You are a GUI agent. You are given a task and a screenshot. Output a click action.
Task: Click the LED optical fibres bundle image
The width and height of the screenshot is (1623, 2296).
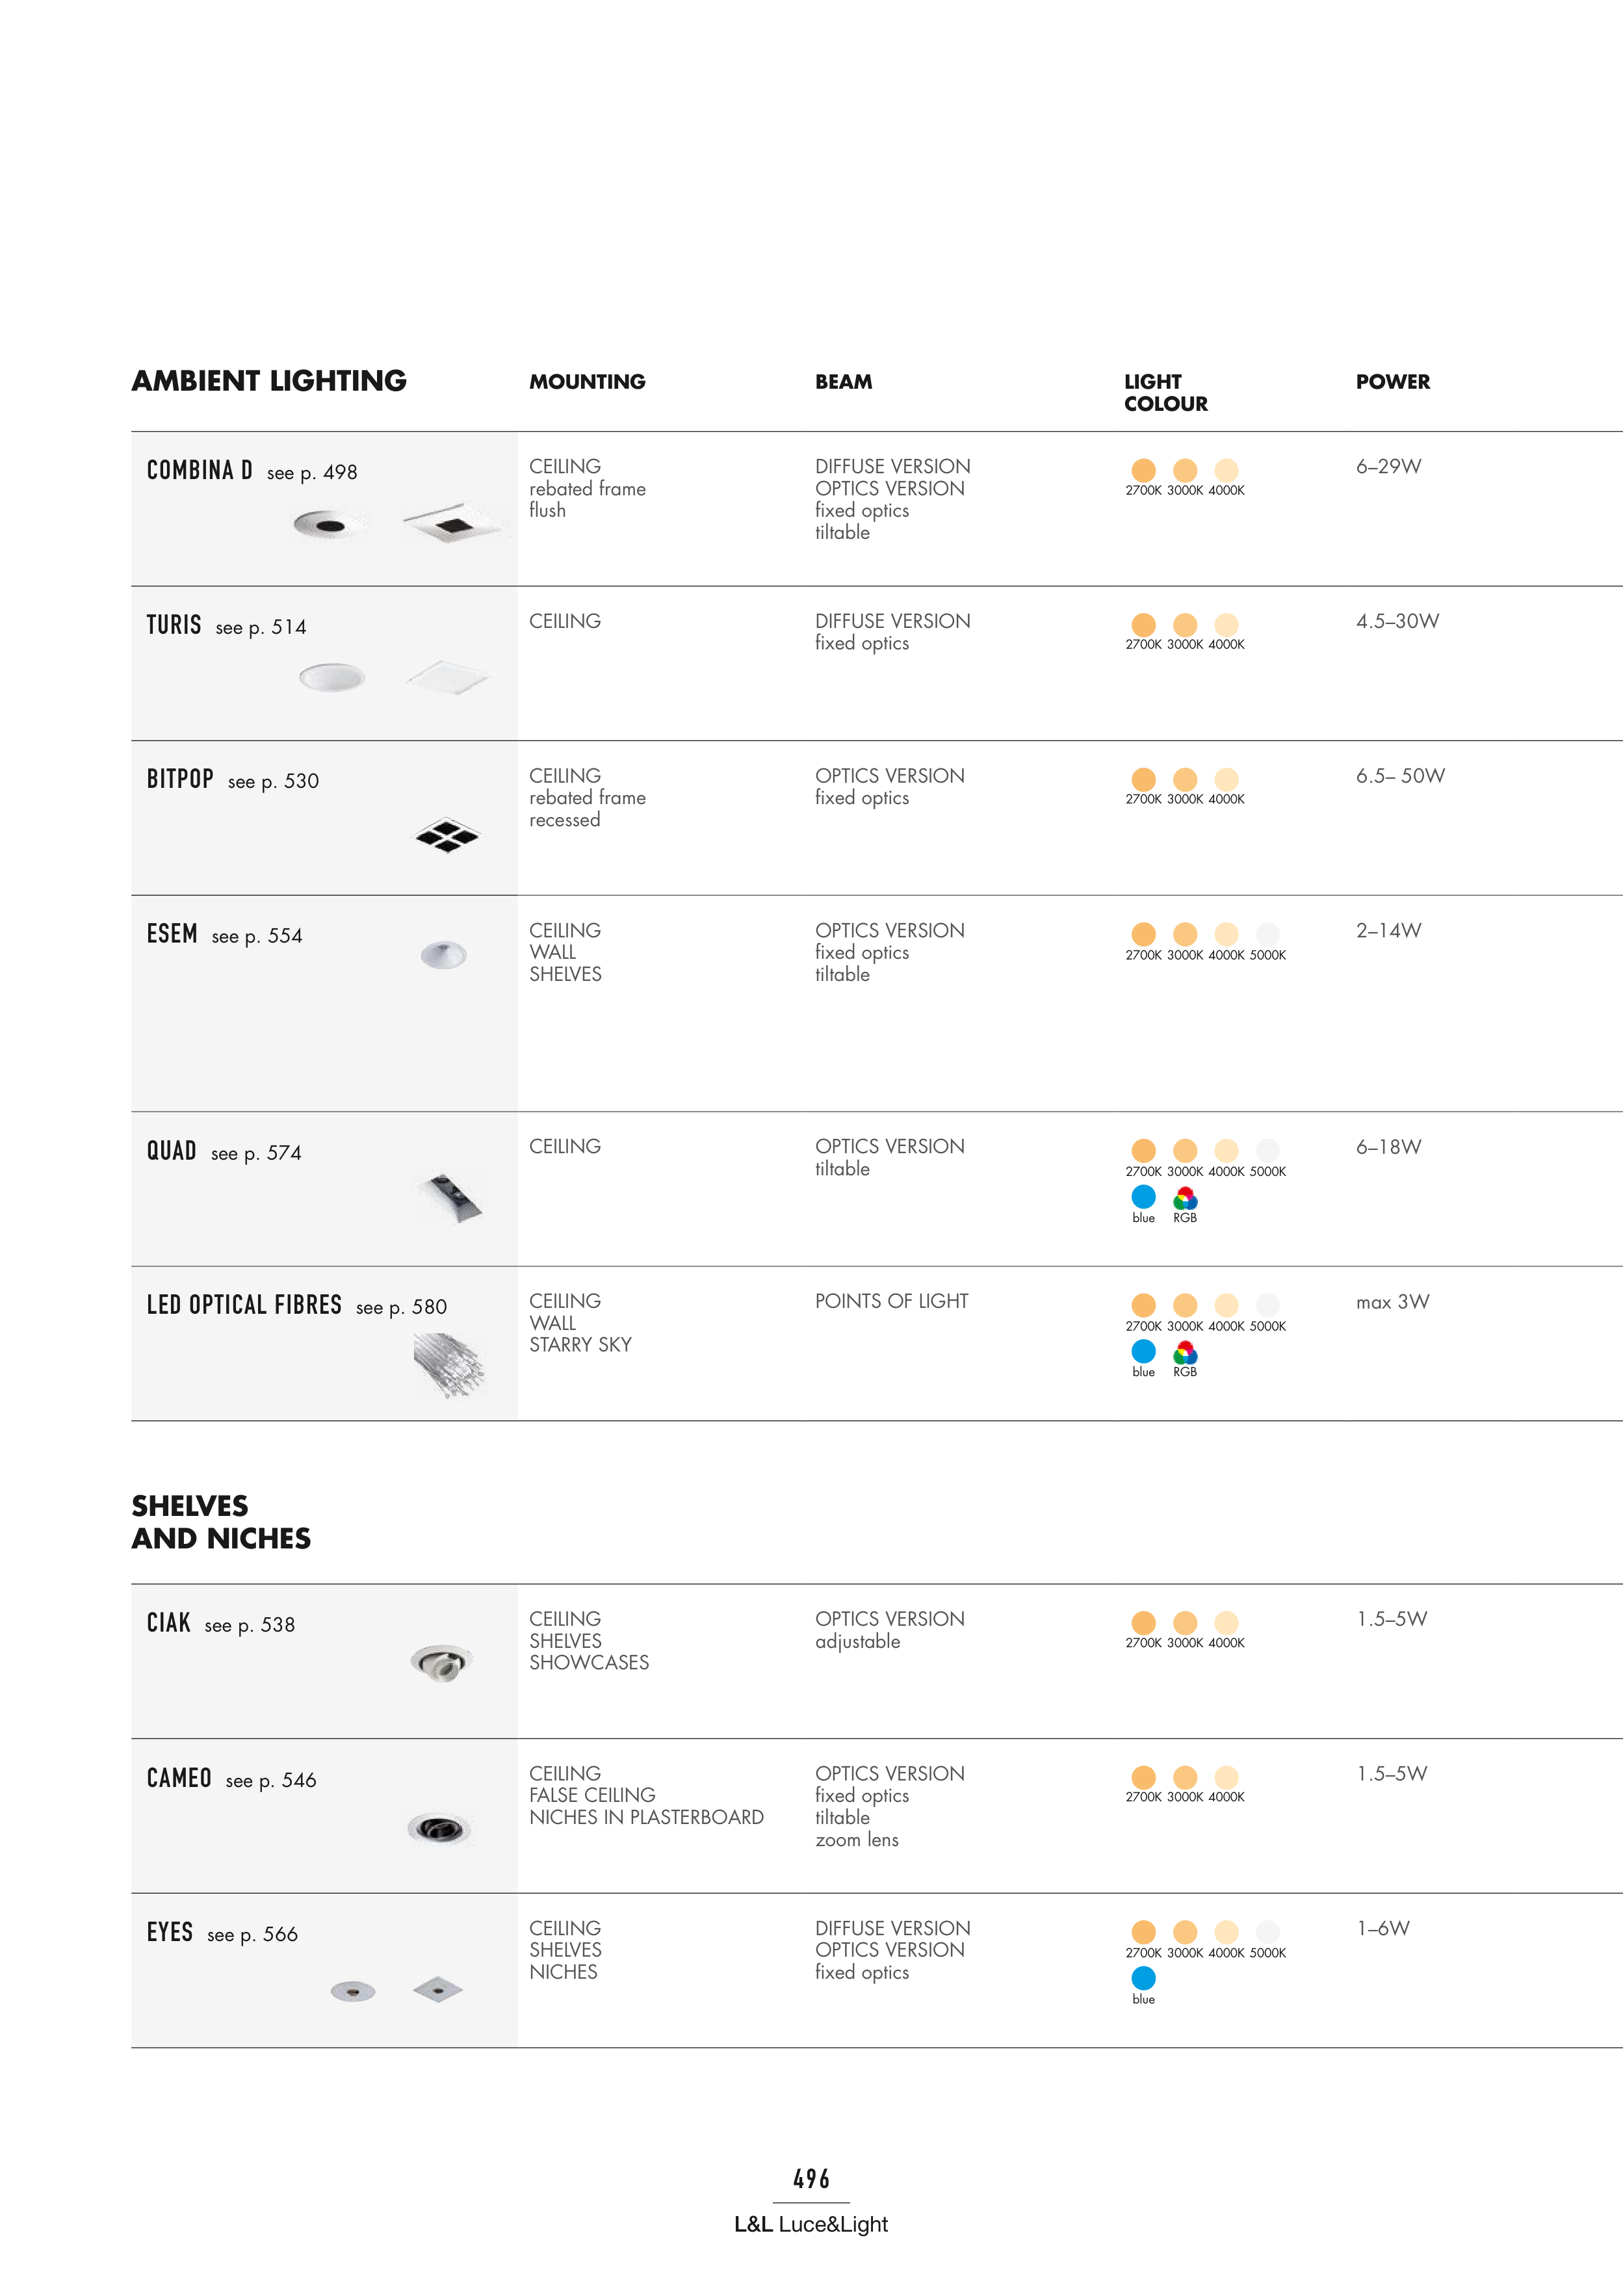(x=449, y=1365)
